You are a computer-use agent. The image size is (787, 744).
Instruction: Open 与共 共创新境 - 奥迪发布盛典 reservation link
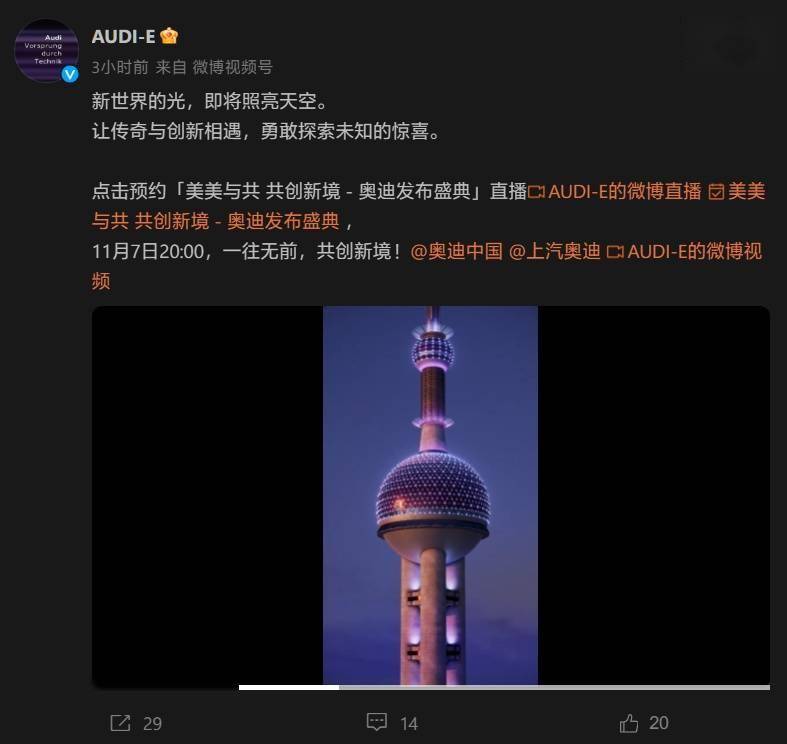(216, 221)
